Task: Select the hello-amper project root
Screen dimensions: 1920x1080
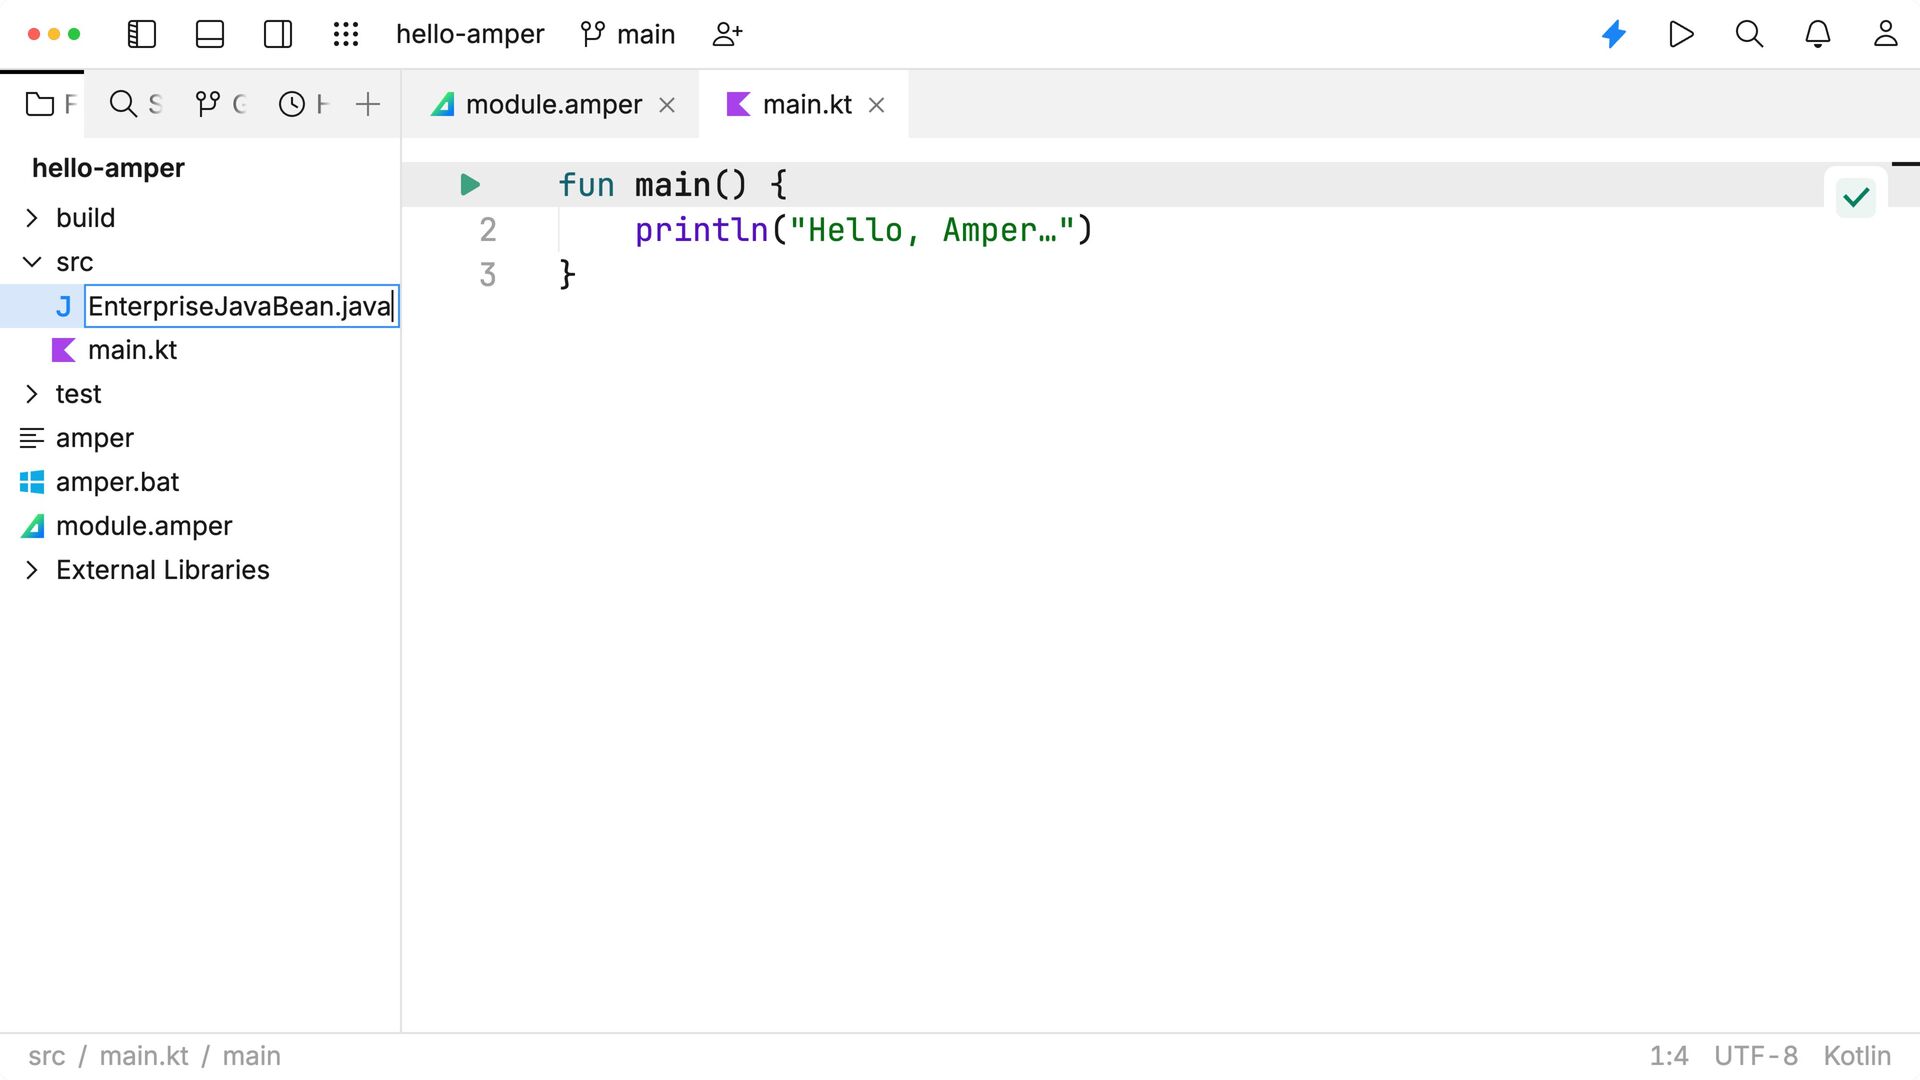Action: [x=108, y=168]
